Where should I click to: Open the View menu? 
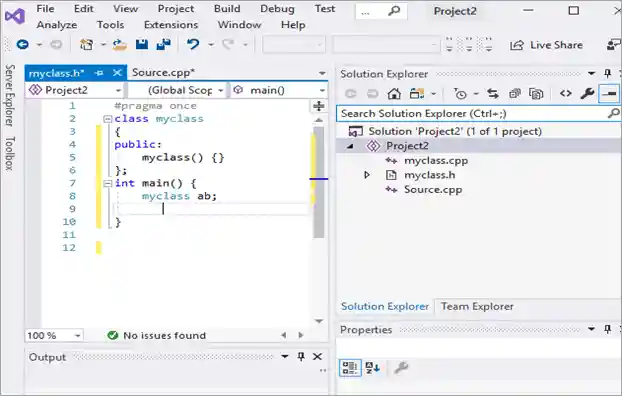click(125, 9)
